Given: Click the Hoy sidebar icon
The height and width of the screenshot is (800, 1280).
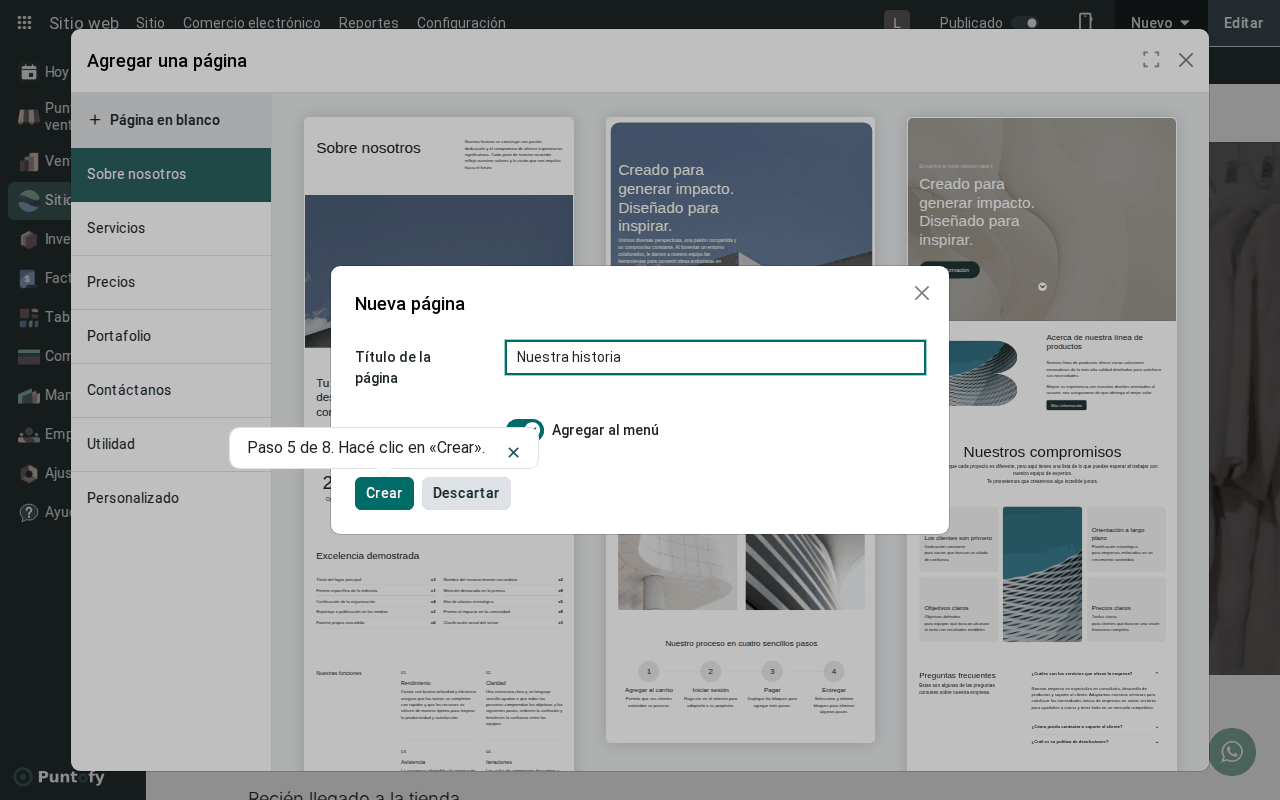Looking at the screenshot, I should 28,72.
